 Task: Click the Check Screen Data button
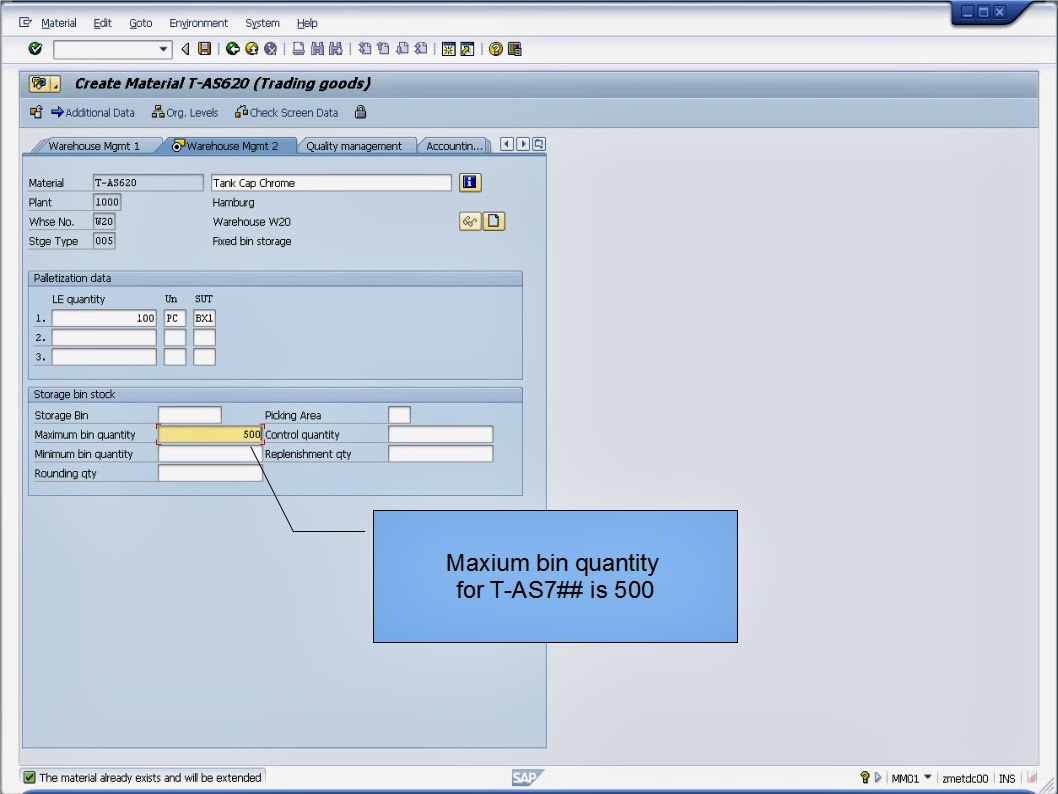pos(287,113)
